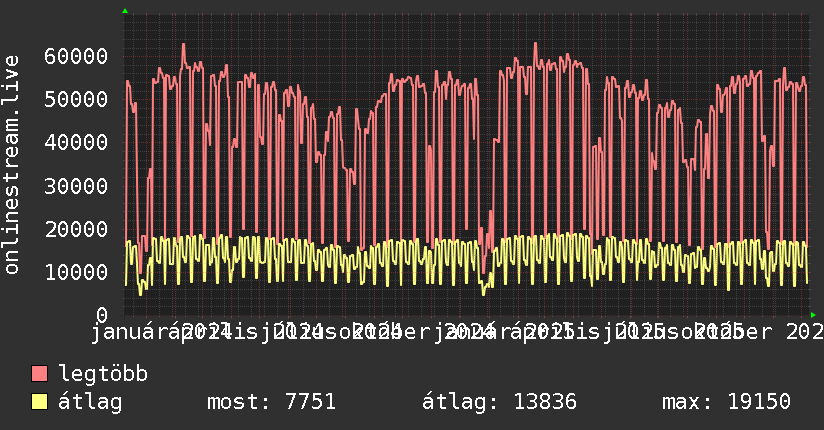
Task: Click the 50000 y-axis label
Action: (x=77, y=99)
